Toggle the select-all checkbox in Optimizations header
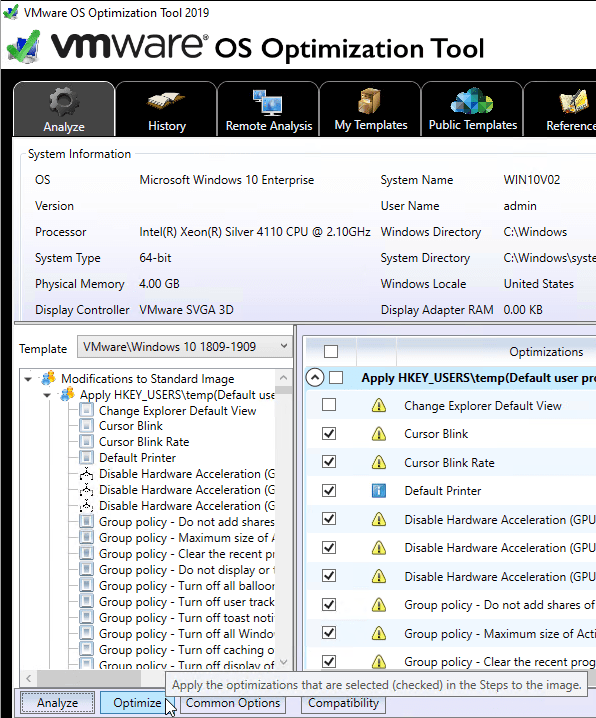 (x=331, y=351)
